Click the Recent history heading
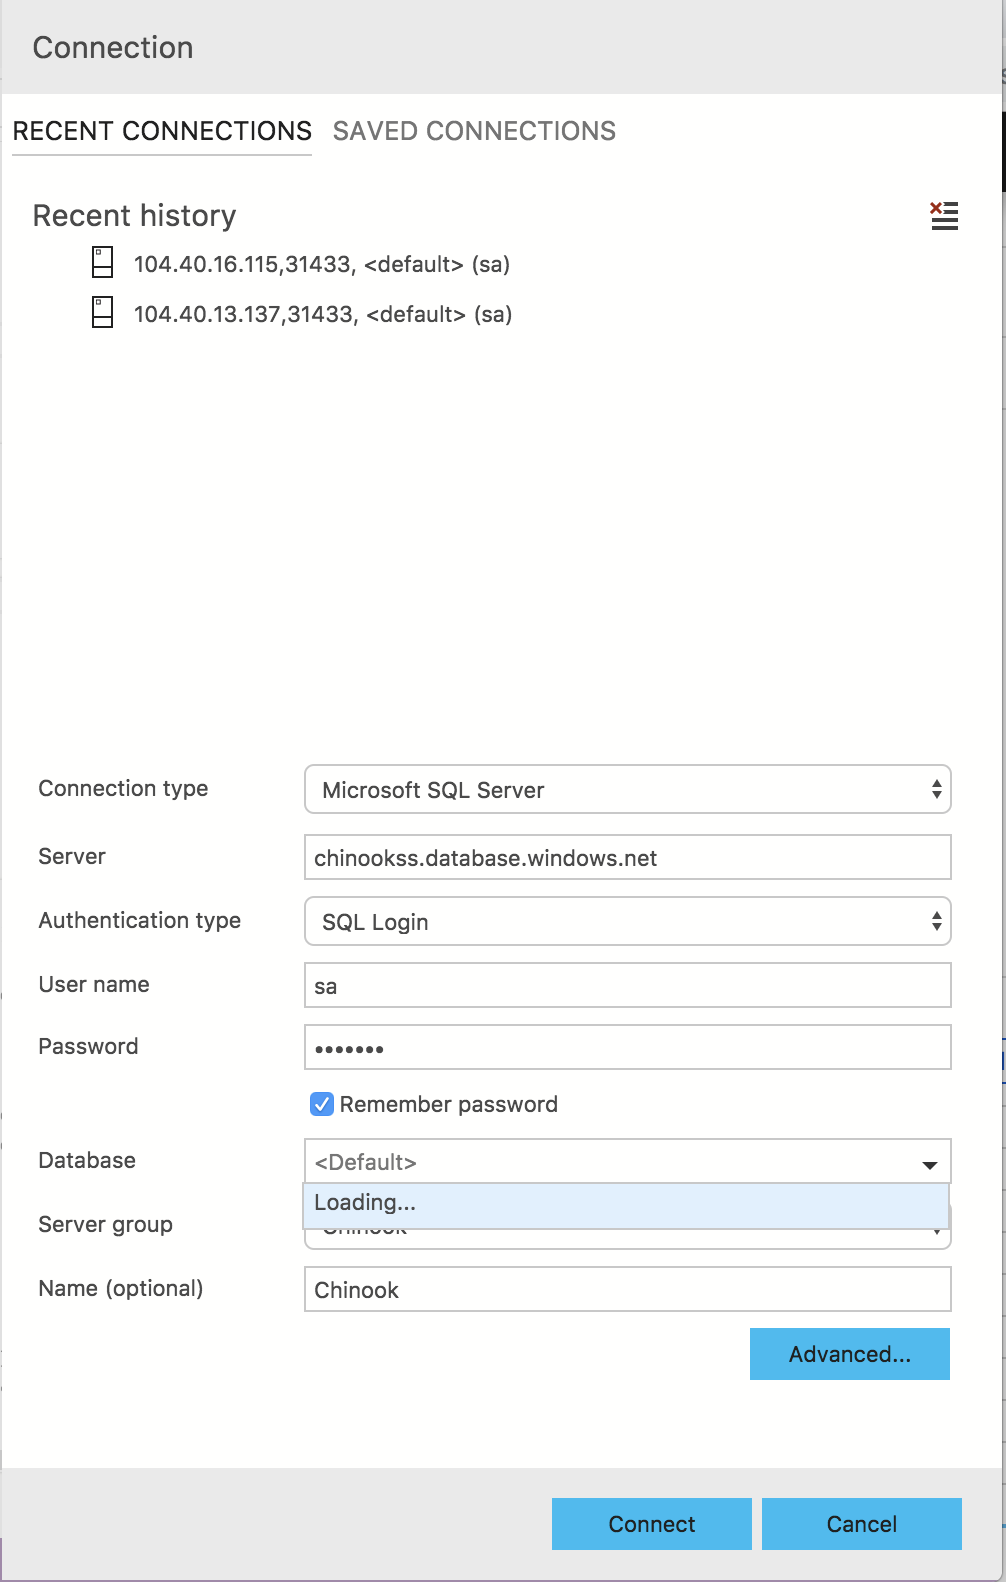The image size is (1006, 1582). (x=135, y=215)
